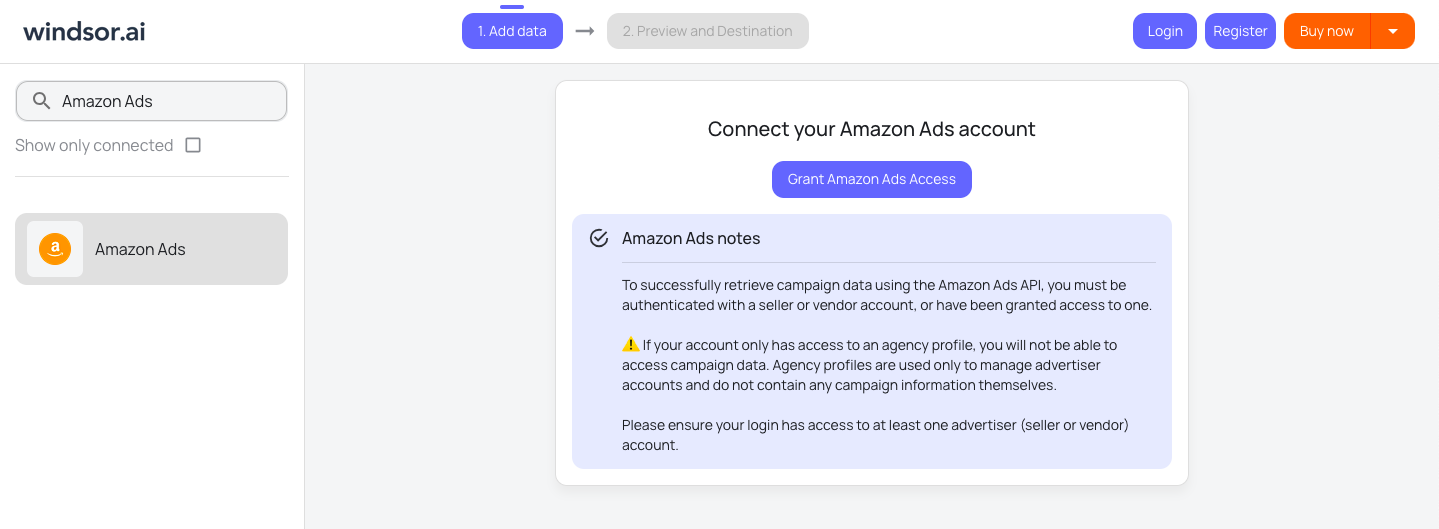Click the windsor.ai logo
1439x529 pixels.
click(84, 31)
